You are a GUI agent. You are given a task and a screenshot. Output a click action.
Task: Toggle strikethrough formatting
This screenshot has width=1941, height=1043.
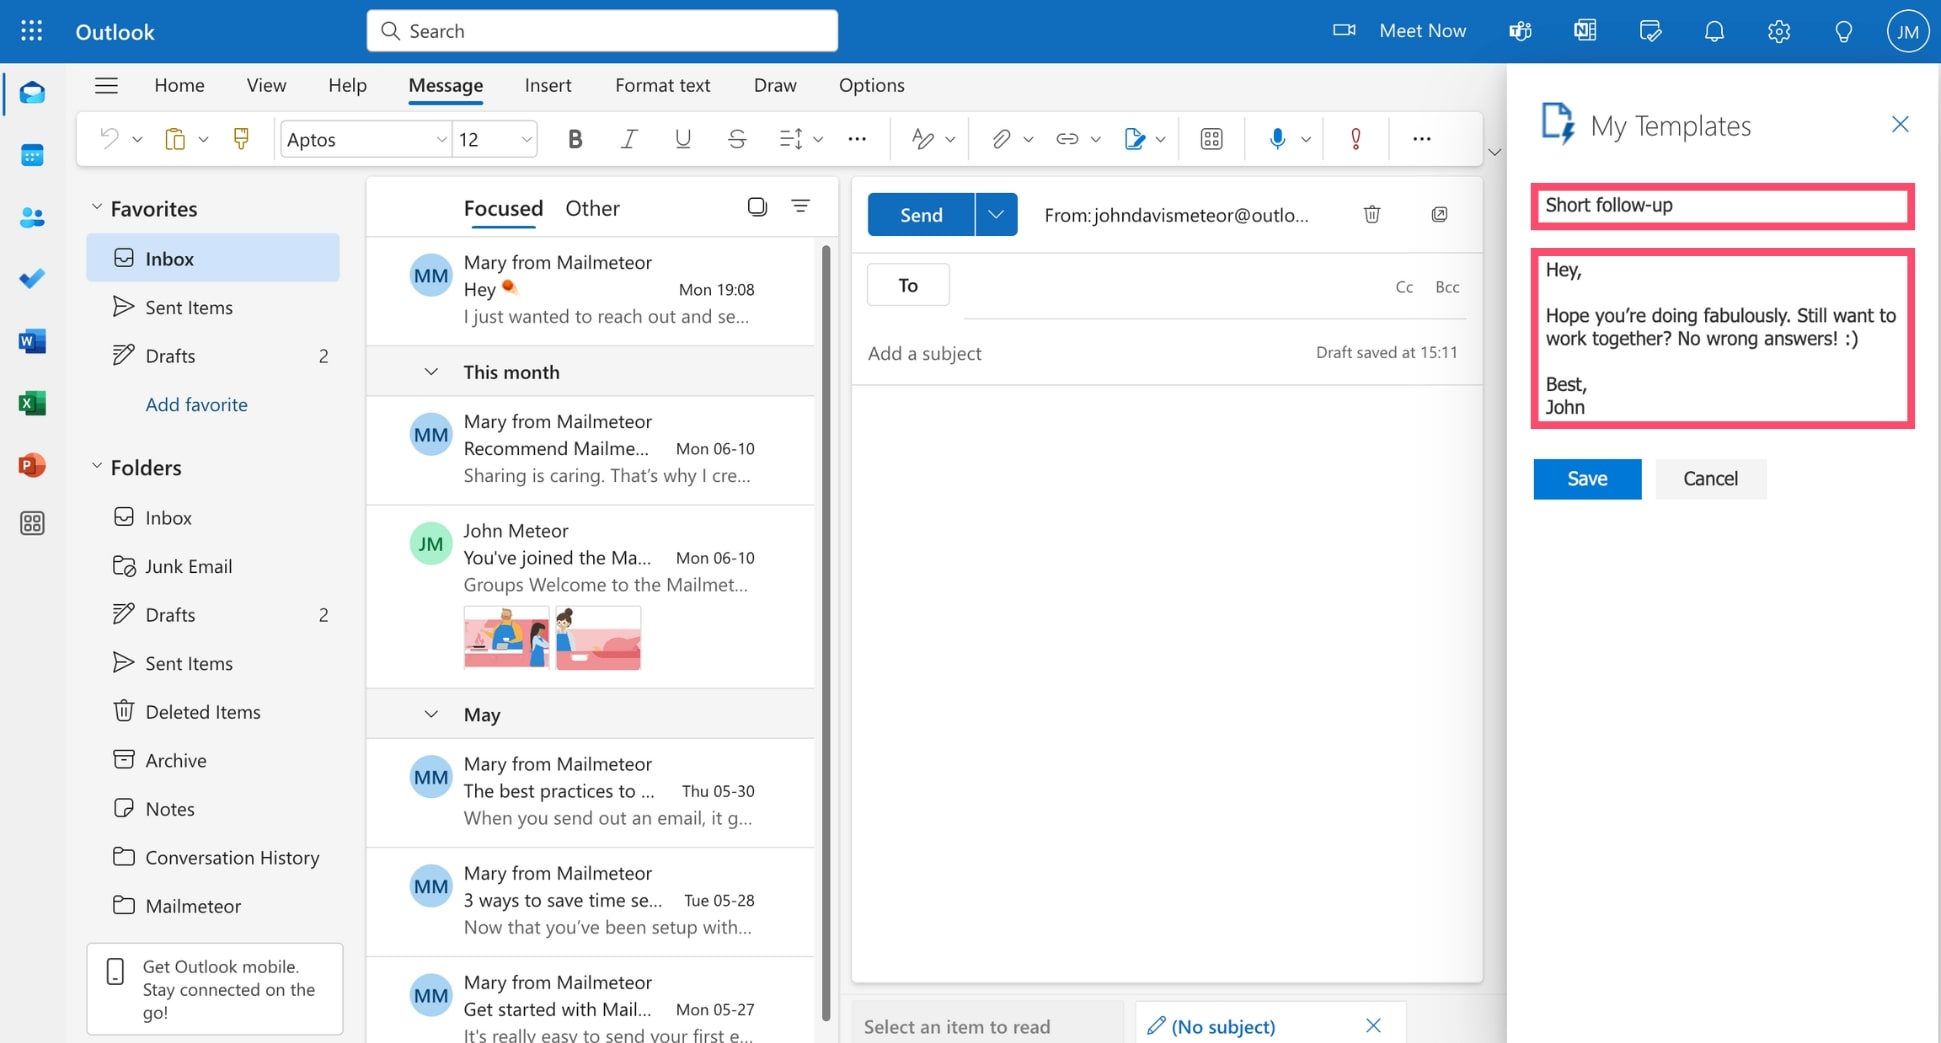click(737, 138)
